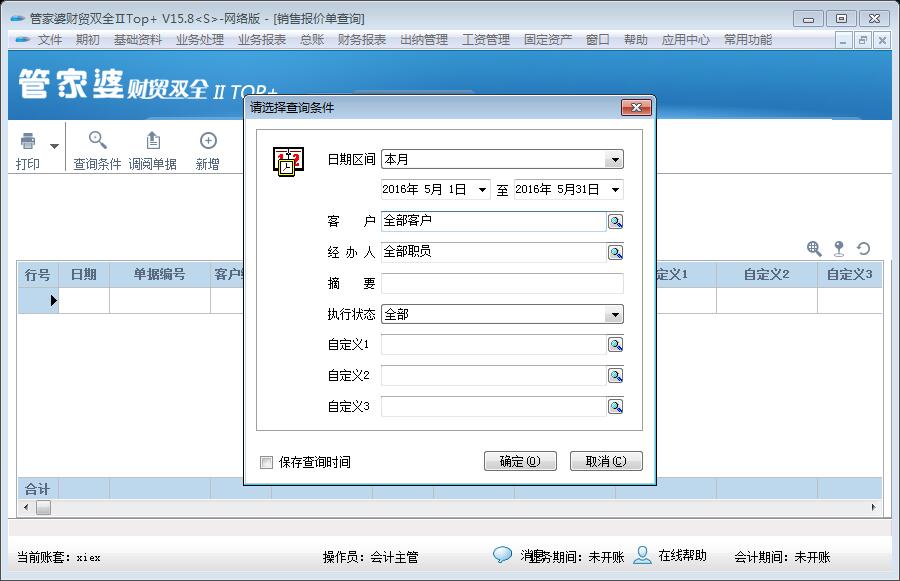This screenshot has width=900, height=581.
Task: Restore the inner document window
Action: tap(862, 41)
